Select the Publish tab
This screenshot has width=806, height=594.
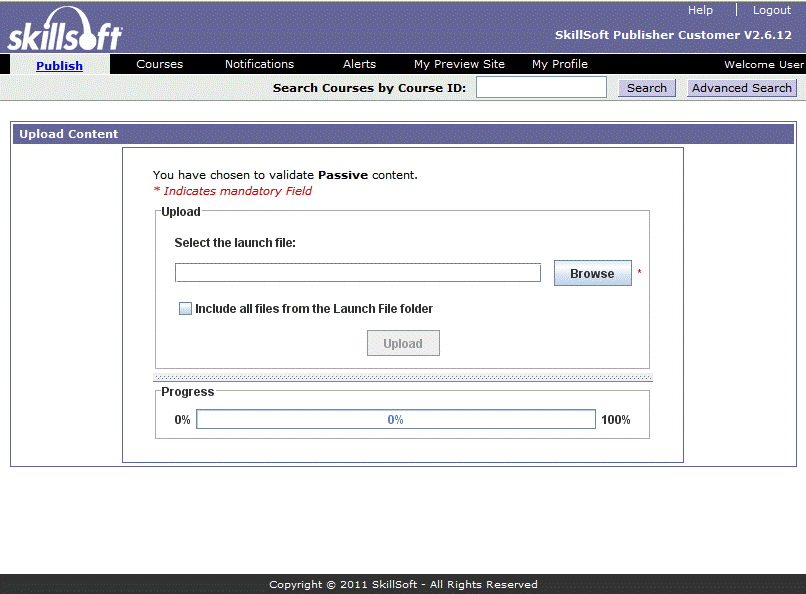59,64
